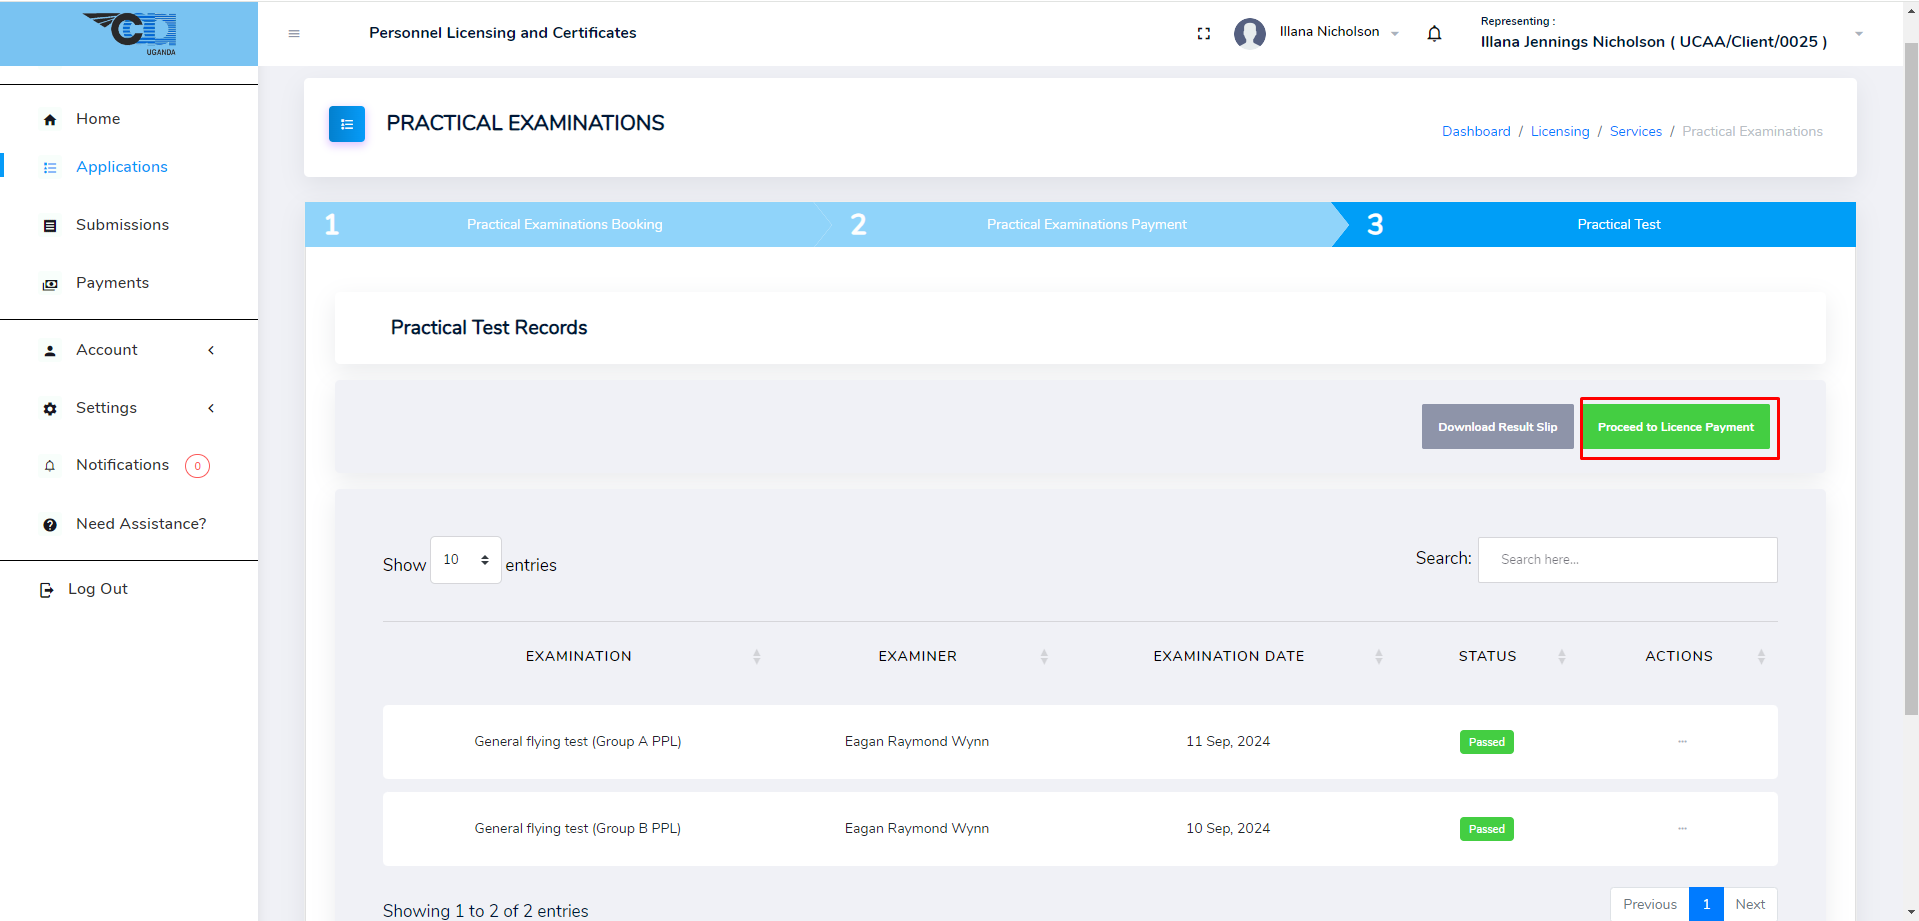Click the UCAA logo in sidebar

[130, 33]
